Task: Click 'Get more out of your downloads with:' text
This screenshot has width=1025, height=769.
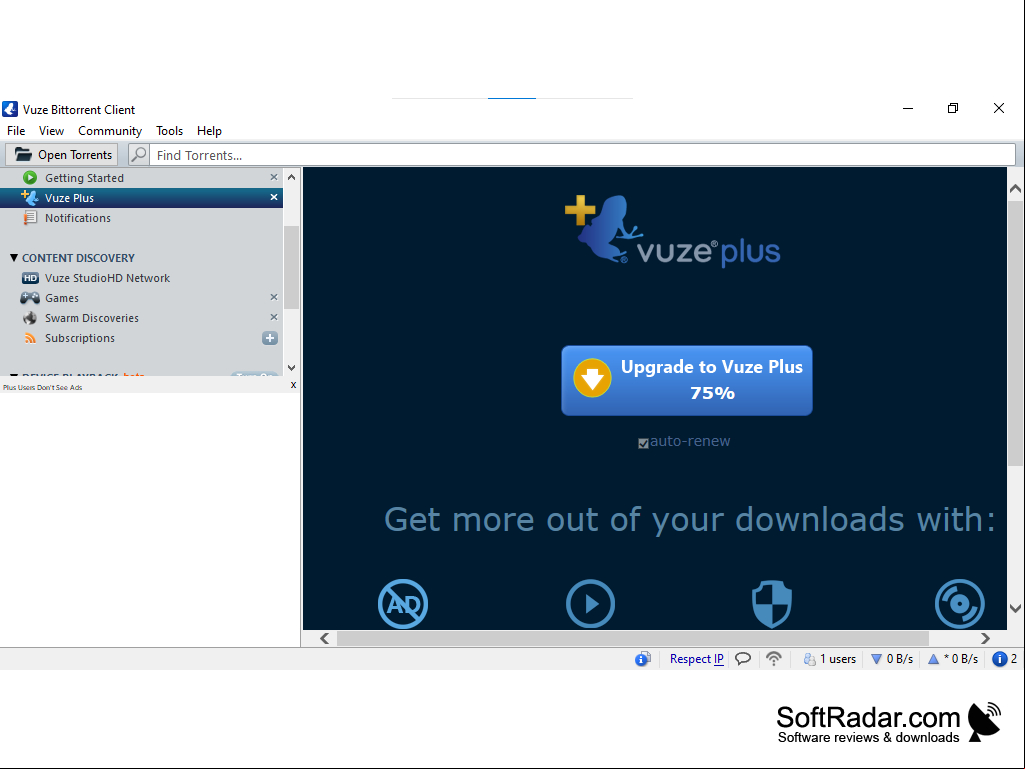Action: 690,520
